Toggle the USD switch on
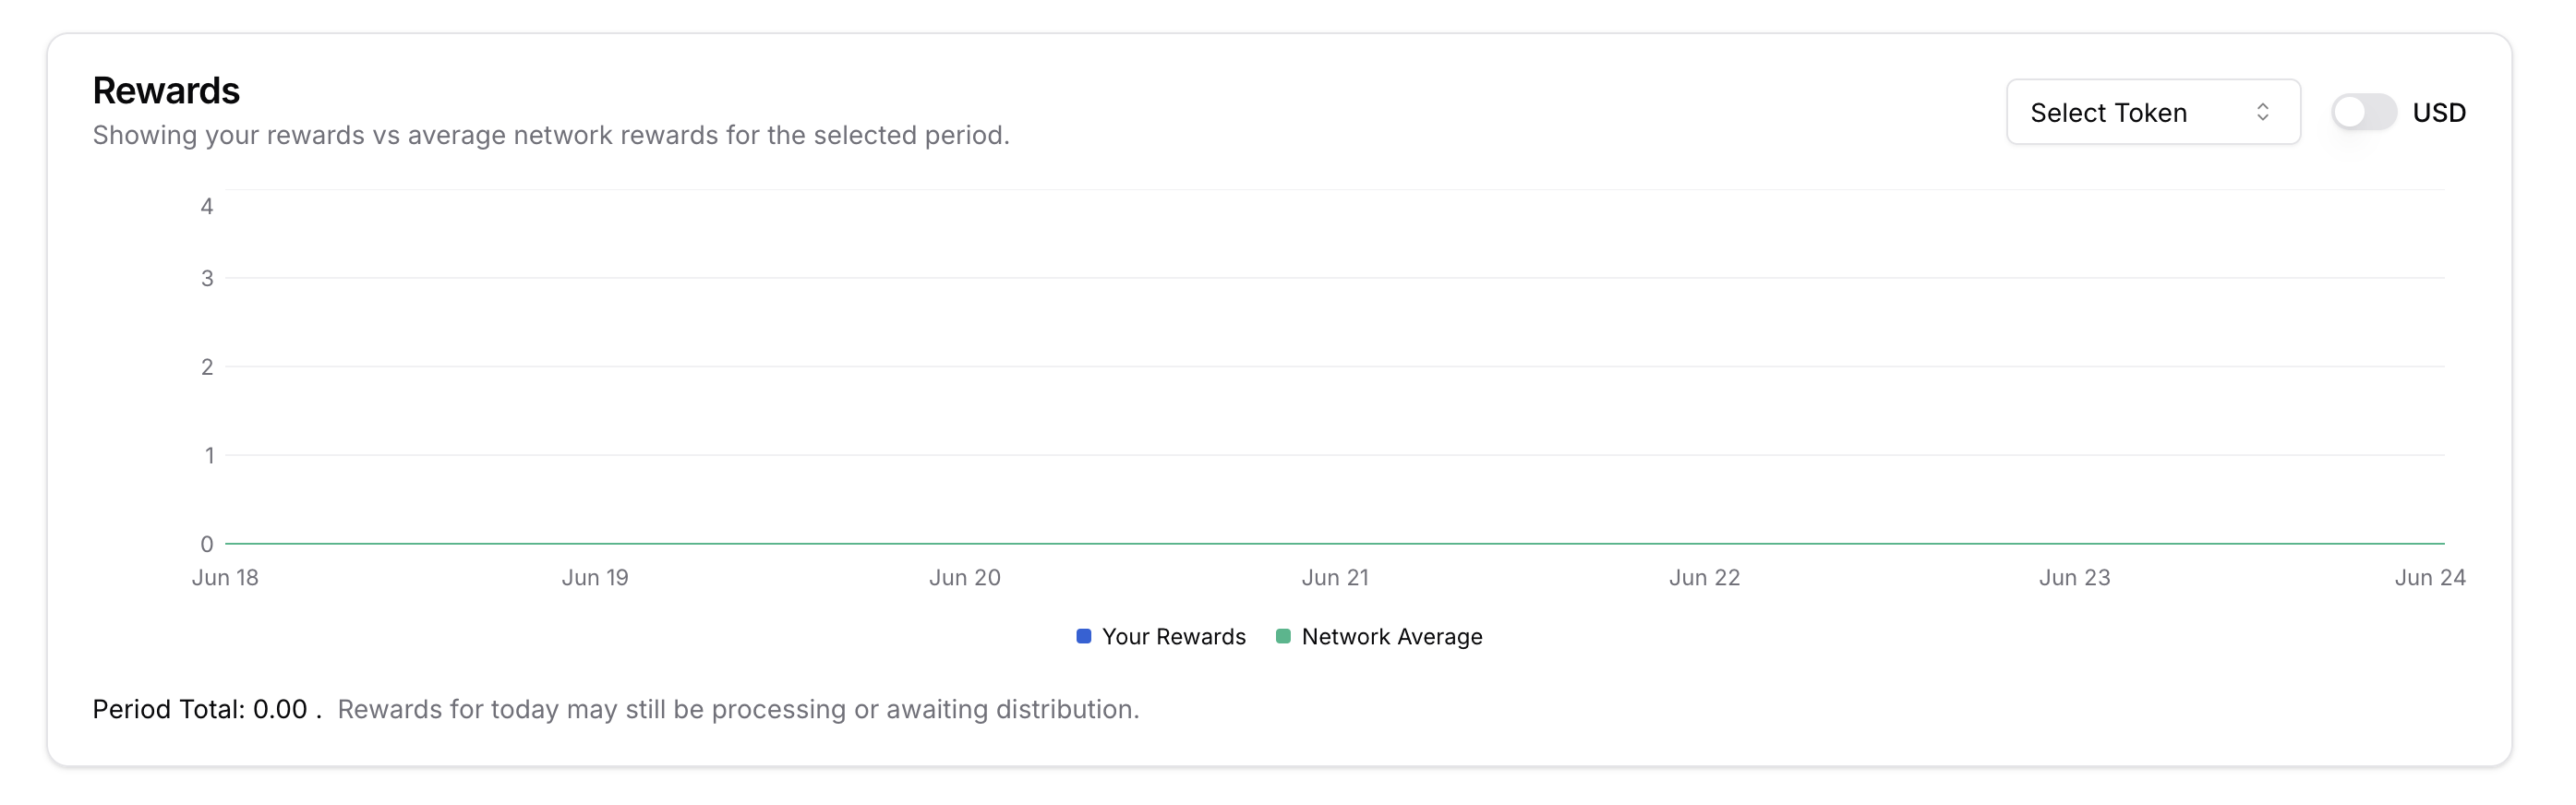This screenshot has width=2576, height=805. (x=2363, y=112)
